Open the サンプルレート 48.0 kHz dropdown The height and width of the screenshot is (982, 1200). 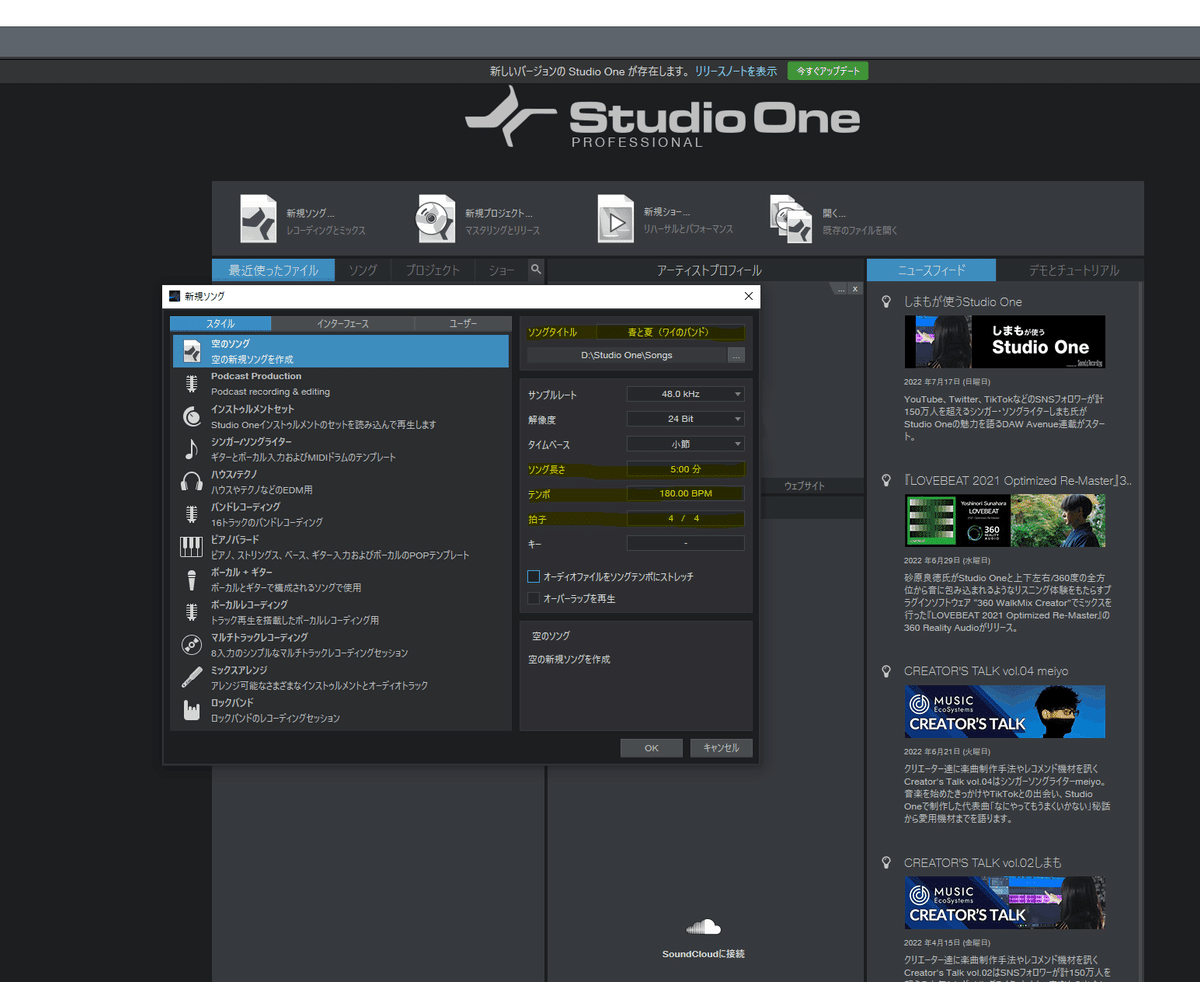(685, 394)
